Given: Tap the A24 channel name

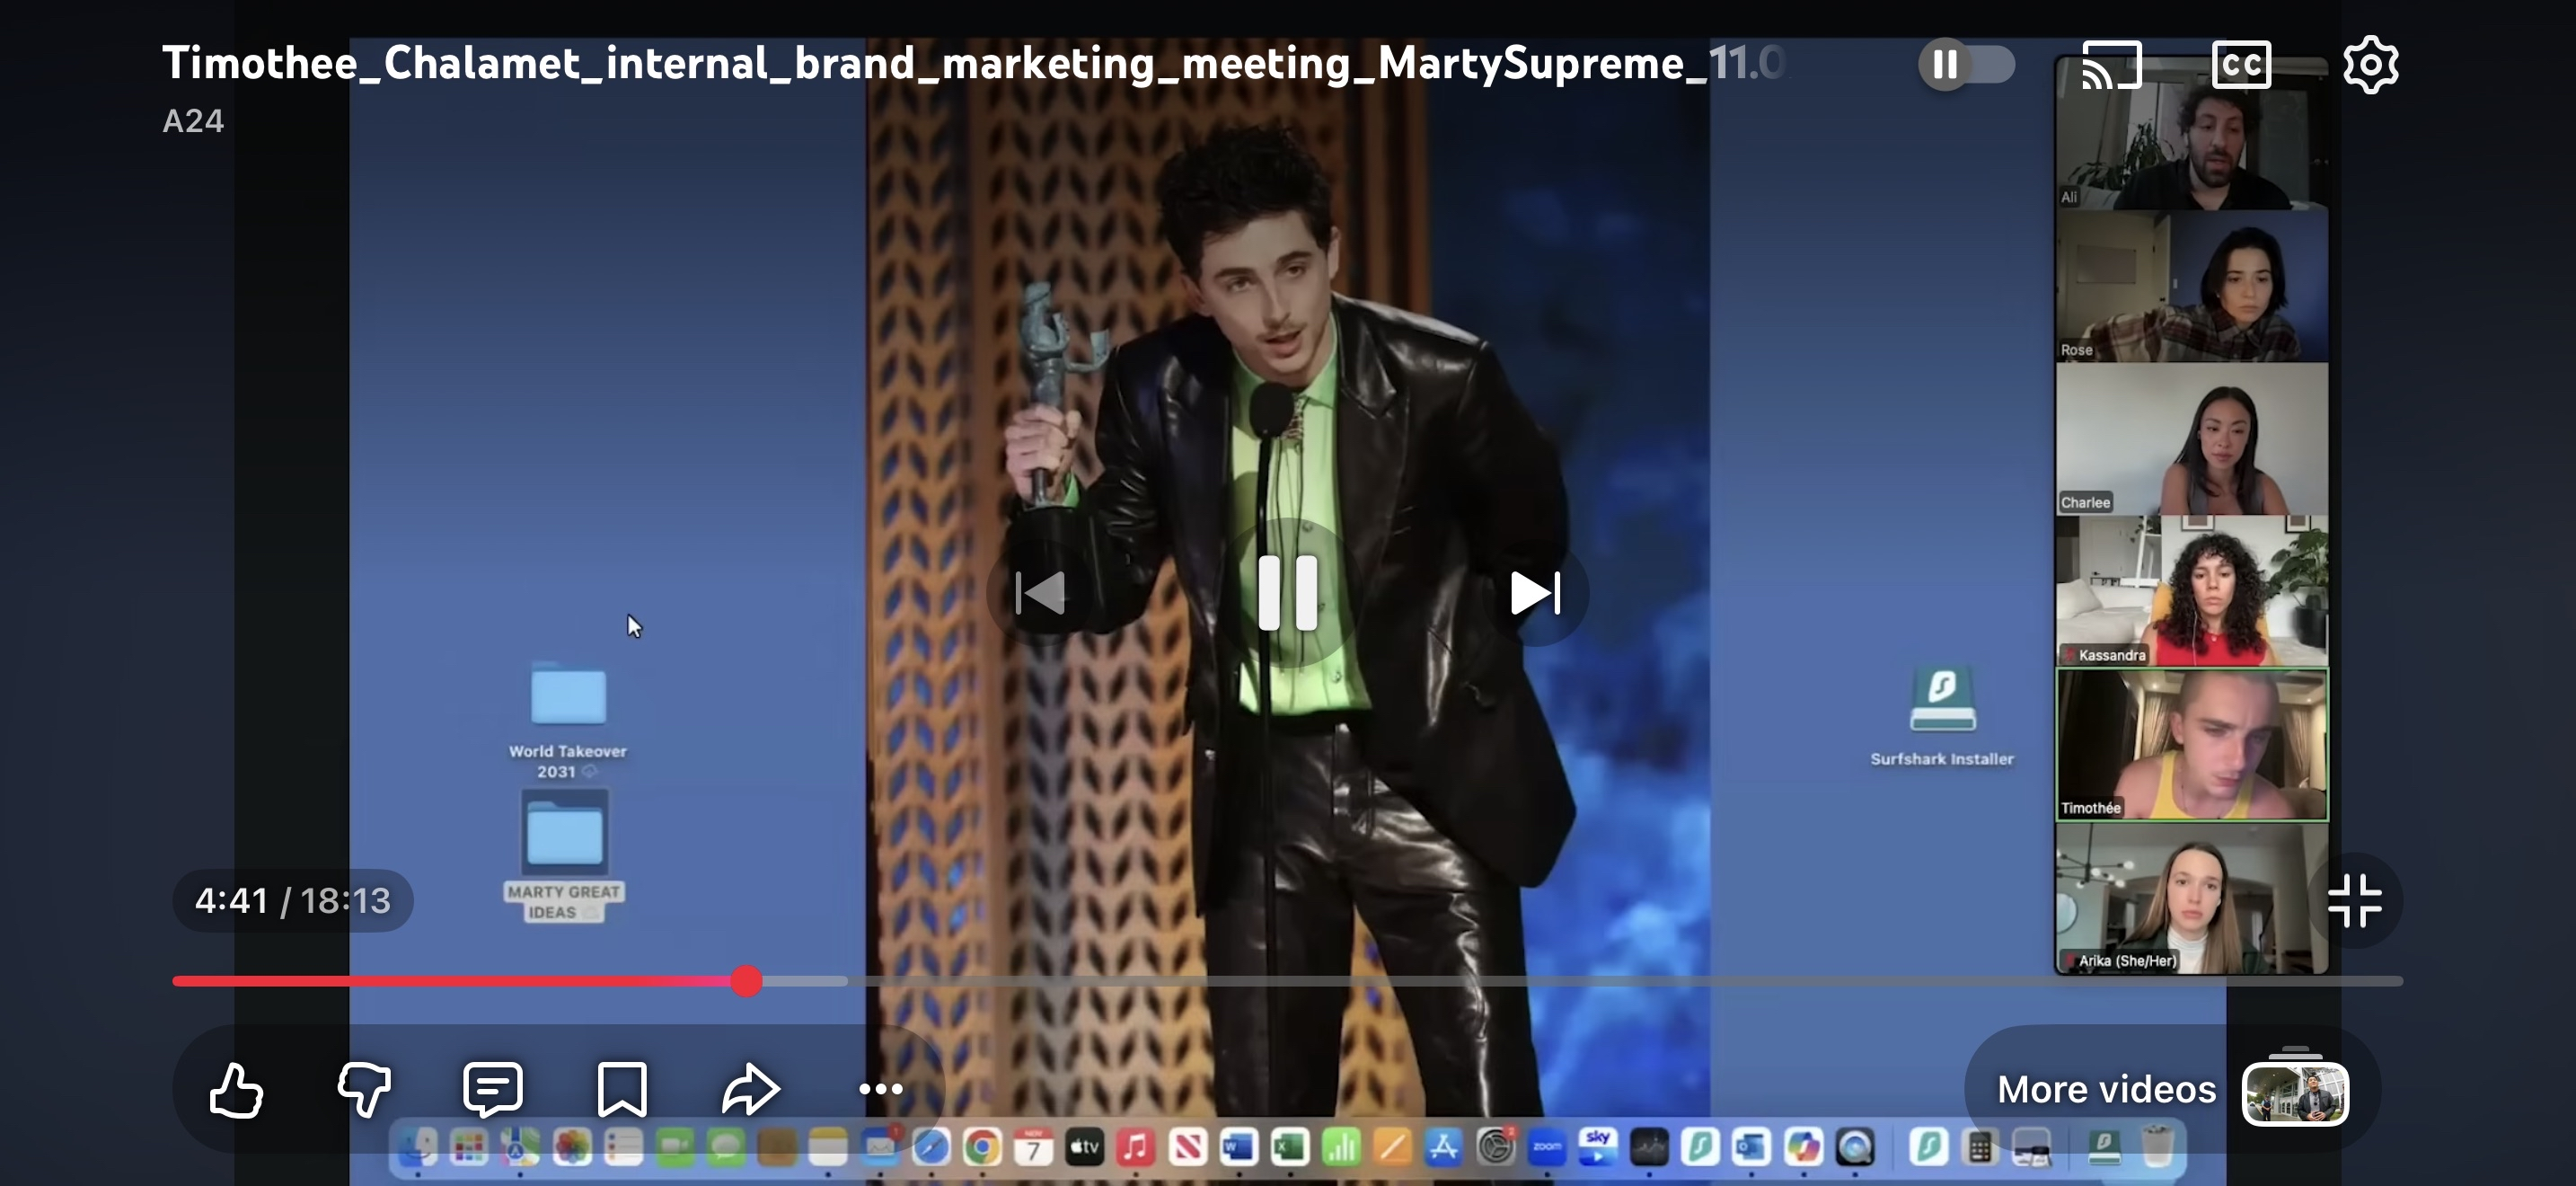Looking at the screenshot, I should (193, 121).
